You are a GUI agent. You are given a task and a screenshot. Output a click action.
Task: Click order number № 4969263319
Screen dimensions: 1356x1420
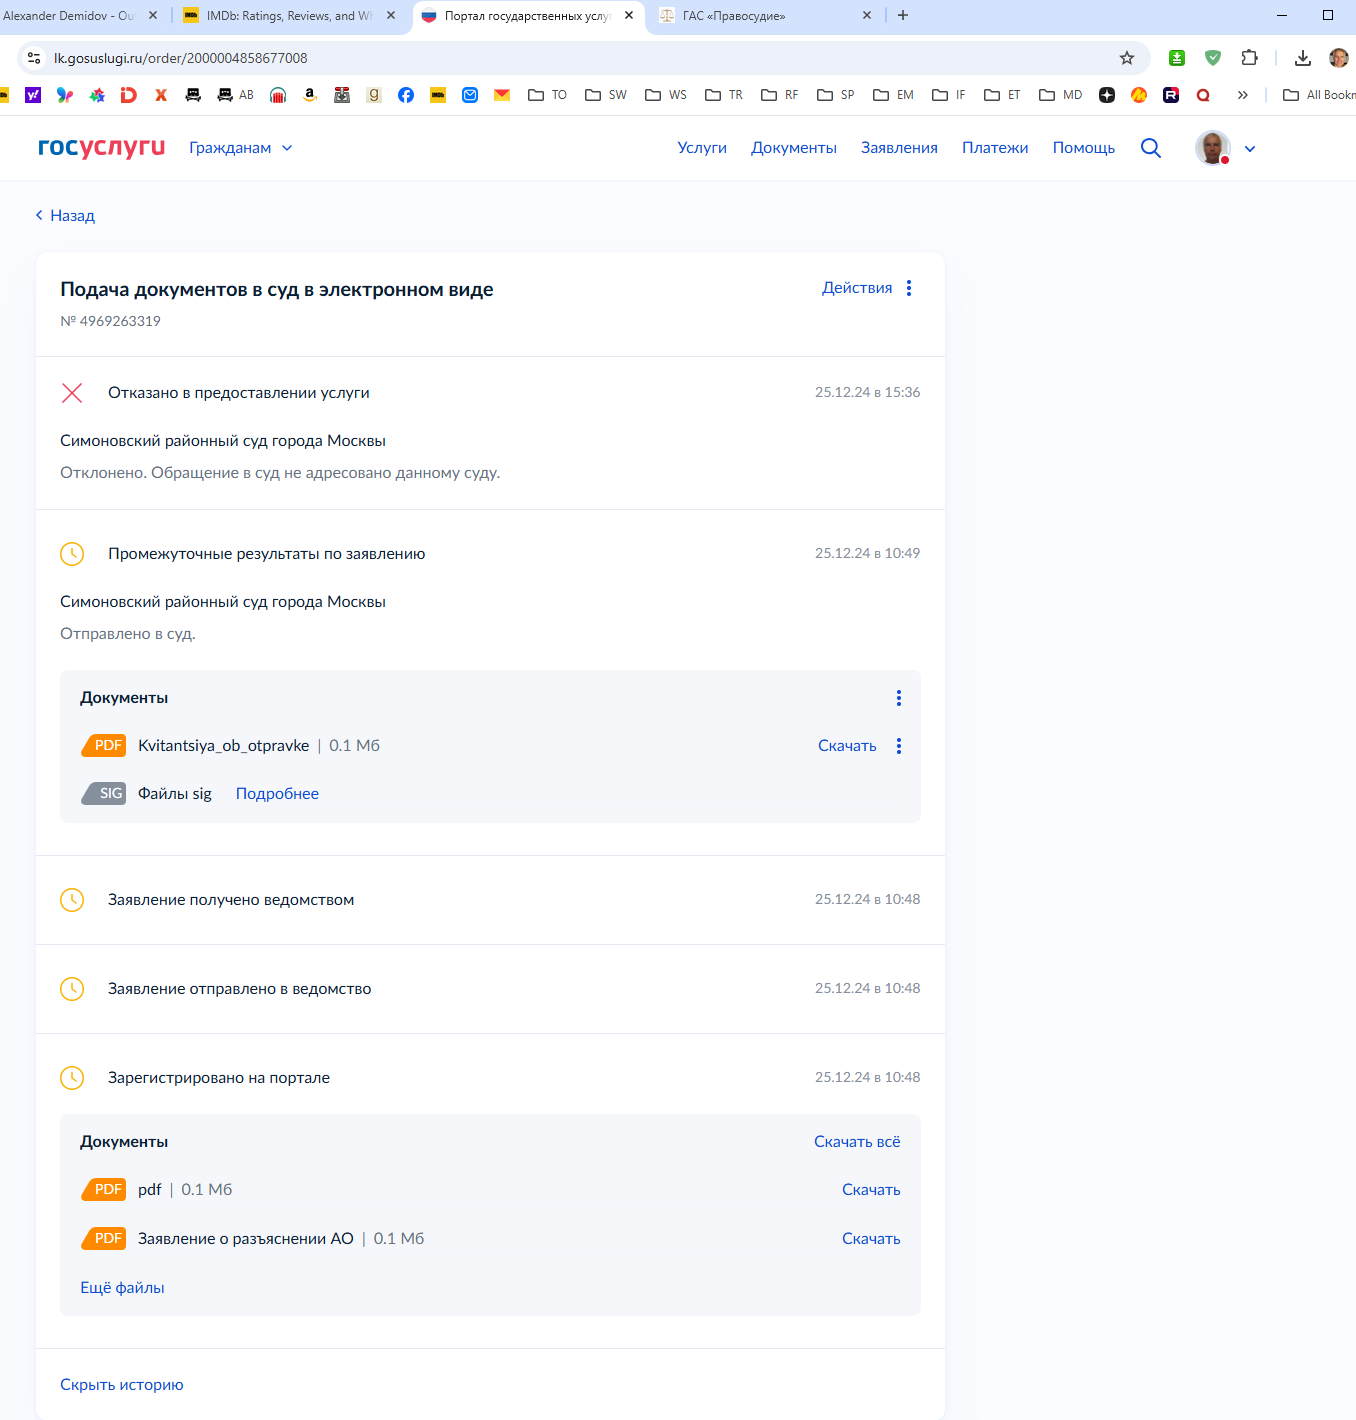(110, 321)
